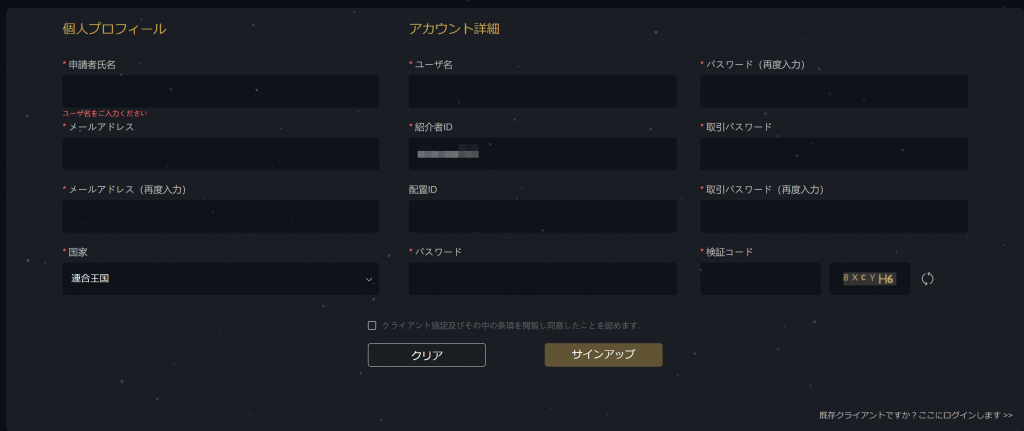Click the クリア button

pyautogui.click(x=426, y=355)
